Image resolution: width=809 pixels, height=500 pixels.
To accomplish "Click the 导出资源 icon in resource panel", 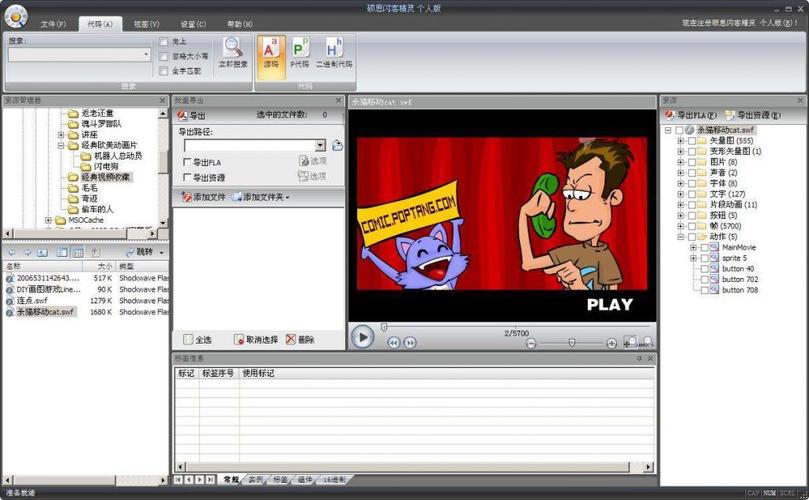I will point(729,115).
